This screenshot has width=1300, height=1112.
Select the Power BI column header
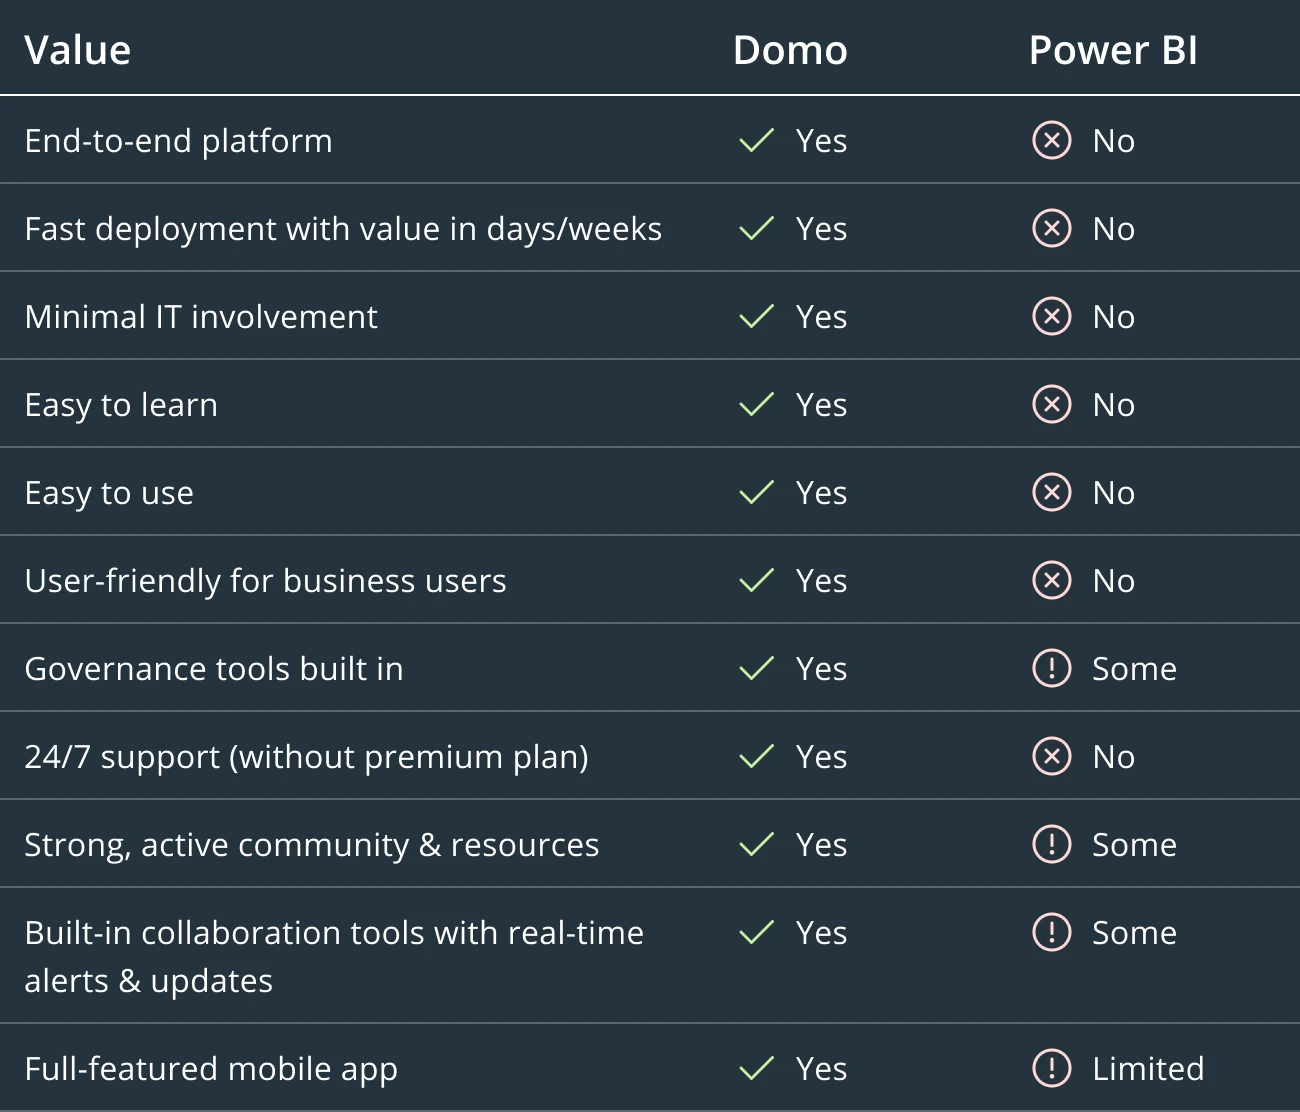coord(1112,49)
